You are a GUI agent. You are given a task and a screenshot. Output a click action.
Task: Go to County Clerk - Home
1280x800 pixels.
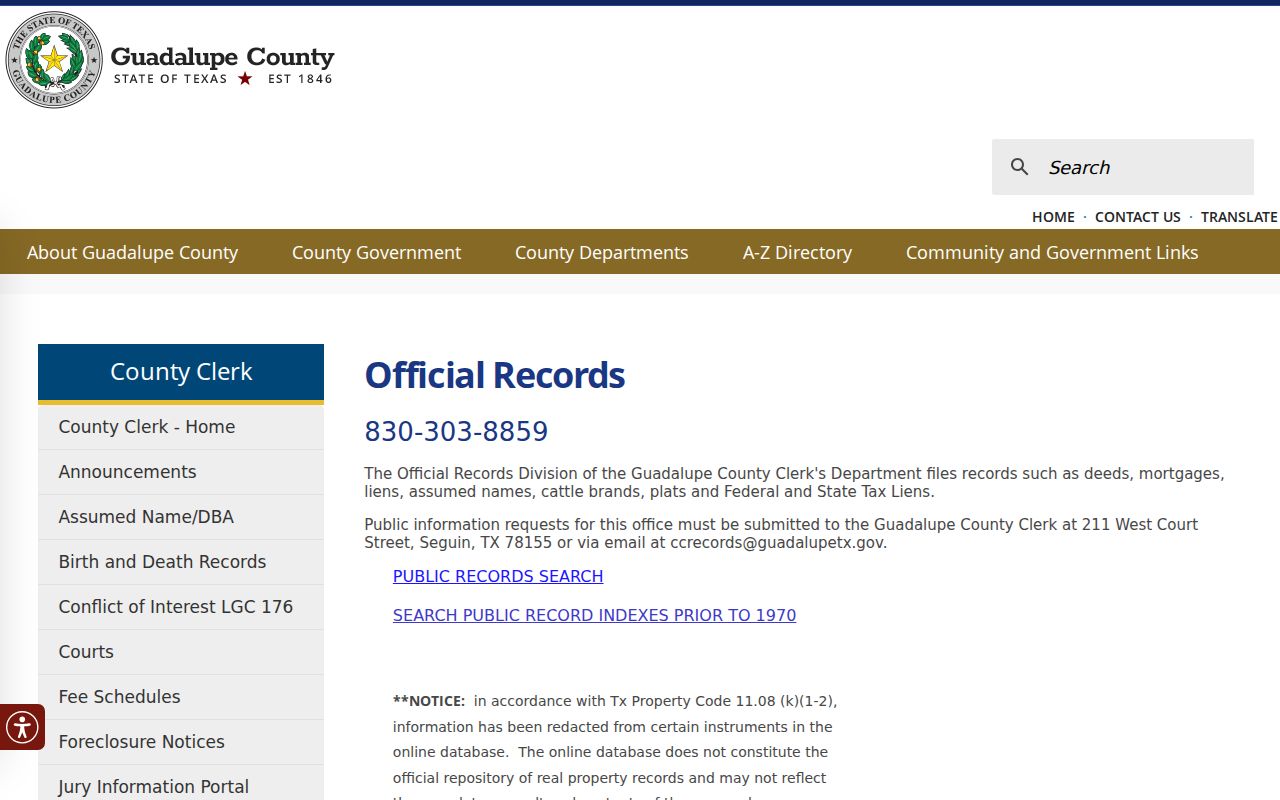coord(181,427)
